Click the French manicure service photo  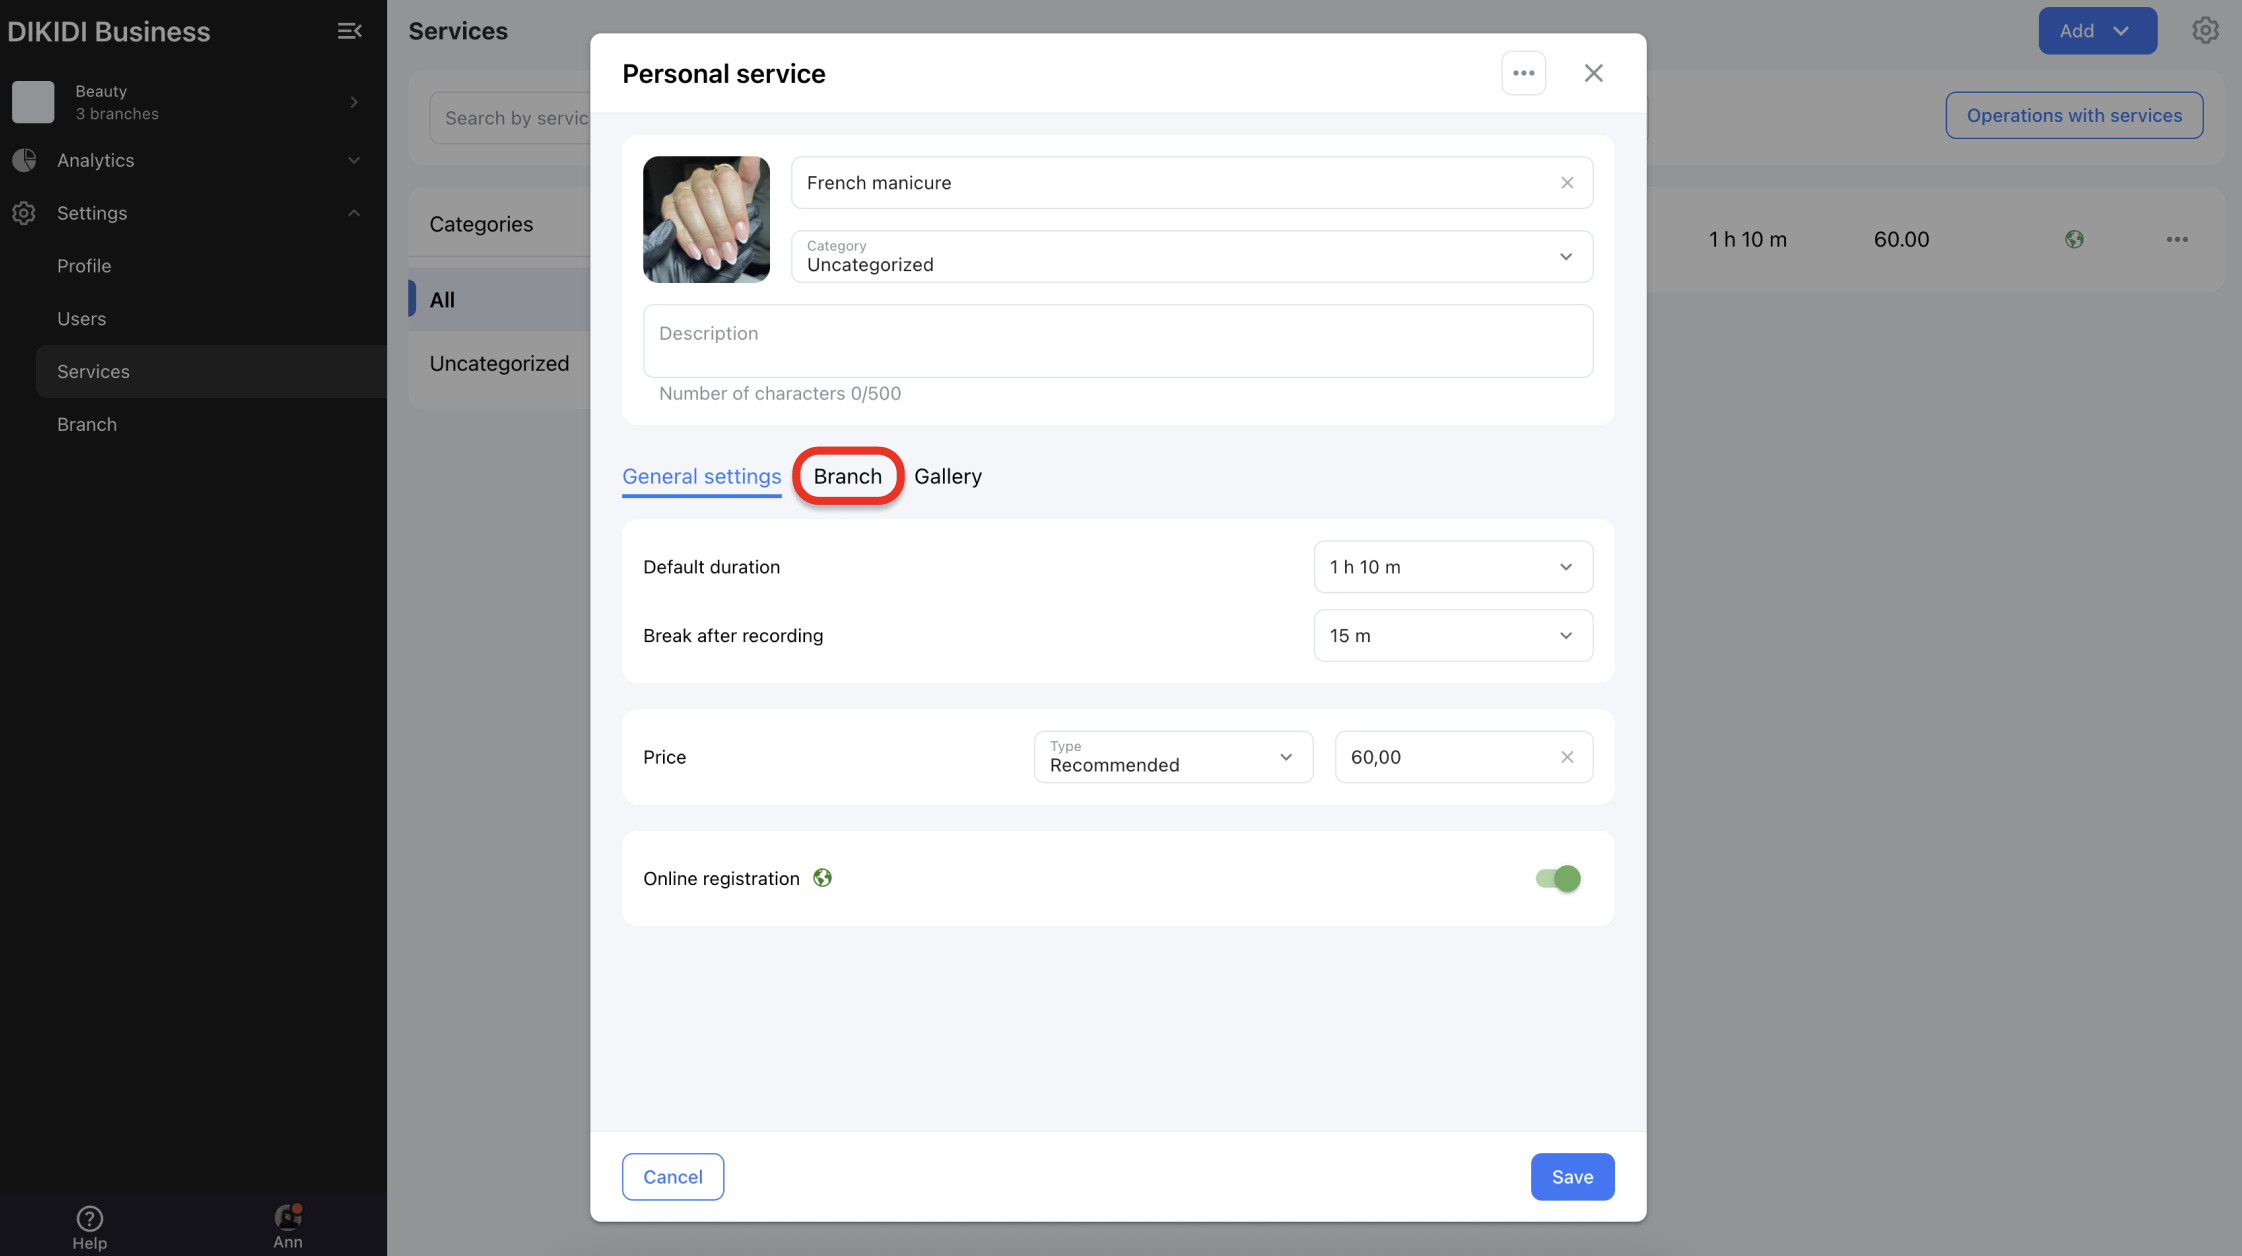tap(706, 219)
